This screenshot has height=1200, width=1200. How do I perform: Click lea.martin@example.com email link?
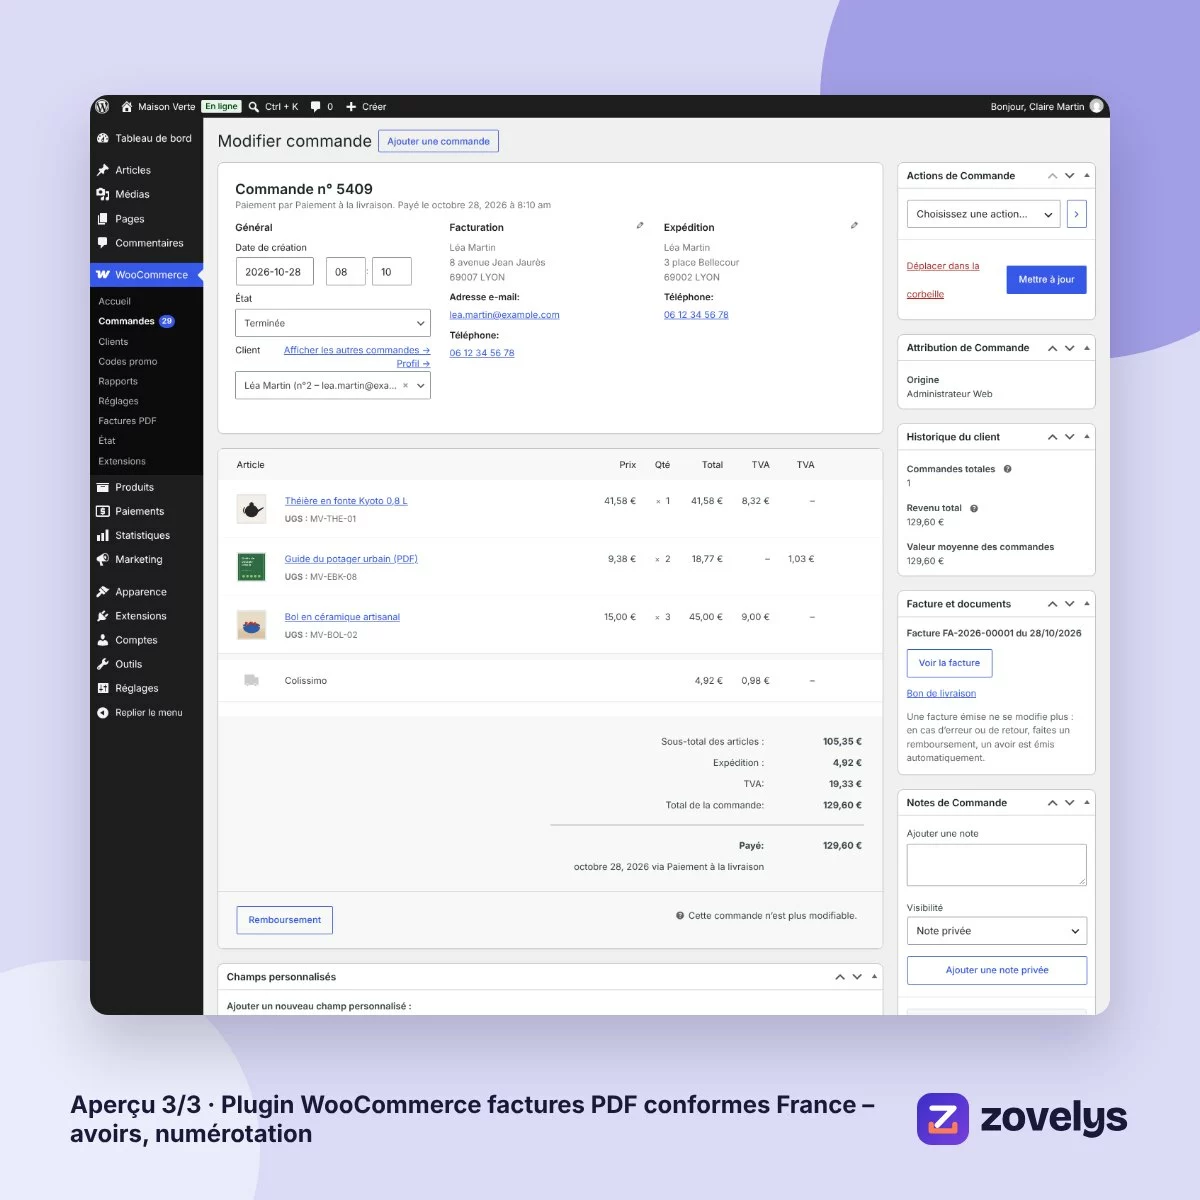[x=504, y=315]
